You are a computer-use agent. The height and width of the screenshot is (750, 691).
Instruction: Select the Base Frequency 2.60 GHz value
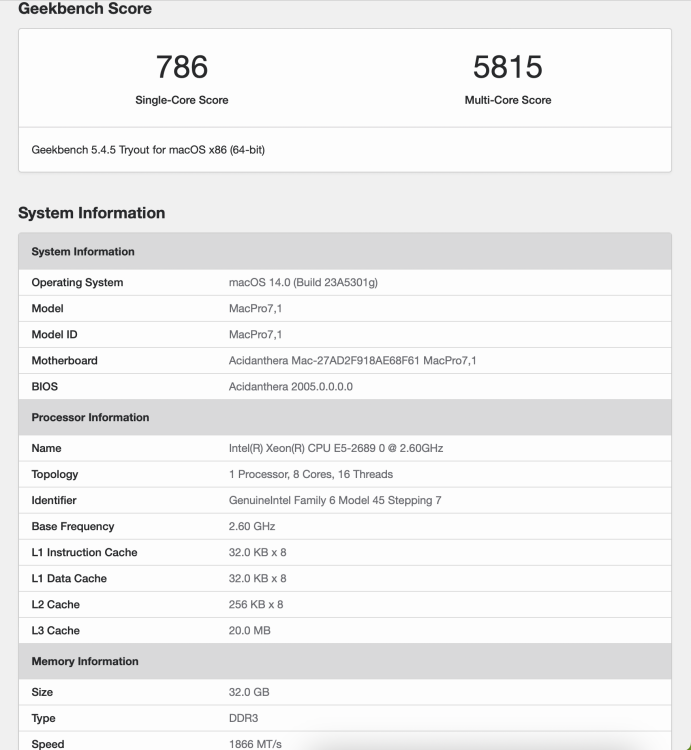(252, 526)
